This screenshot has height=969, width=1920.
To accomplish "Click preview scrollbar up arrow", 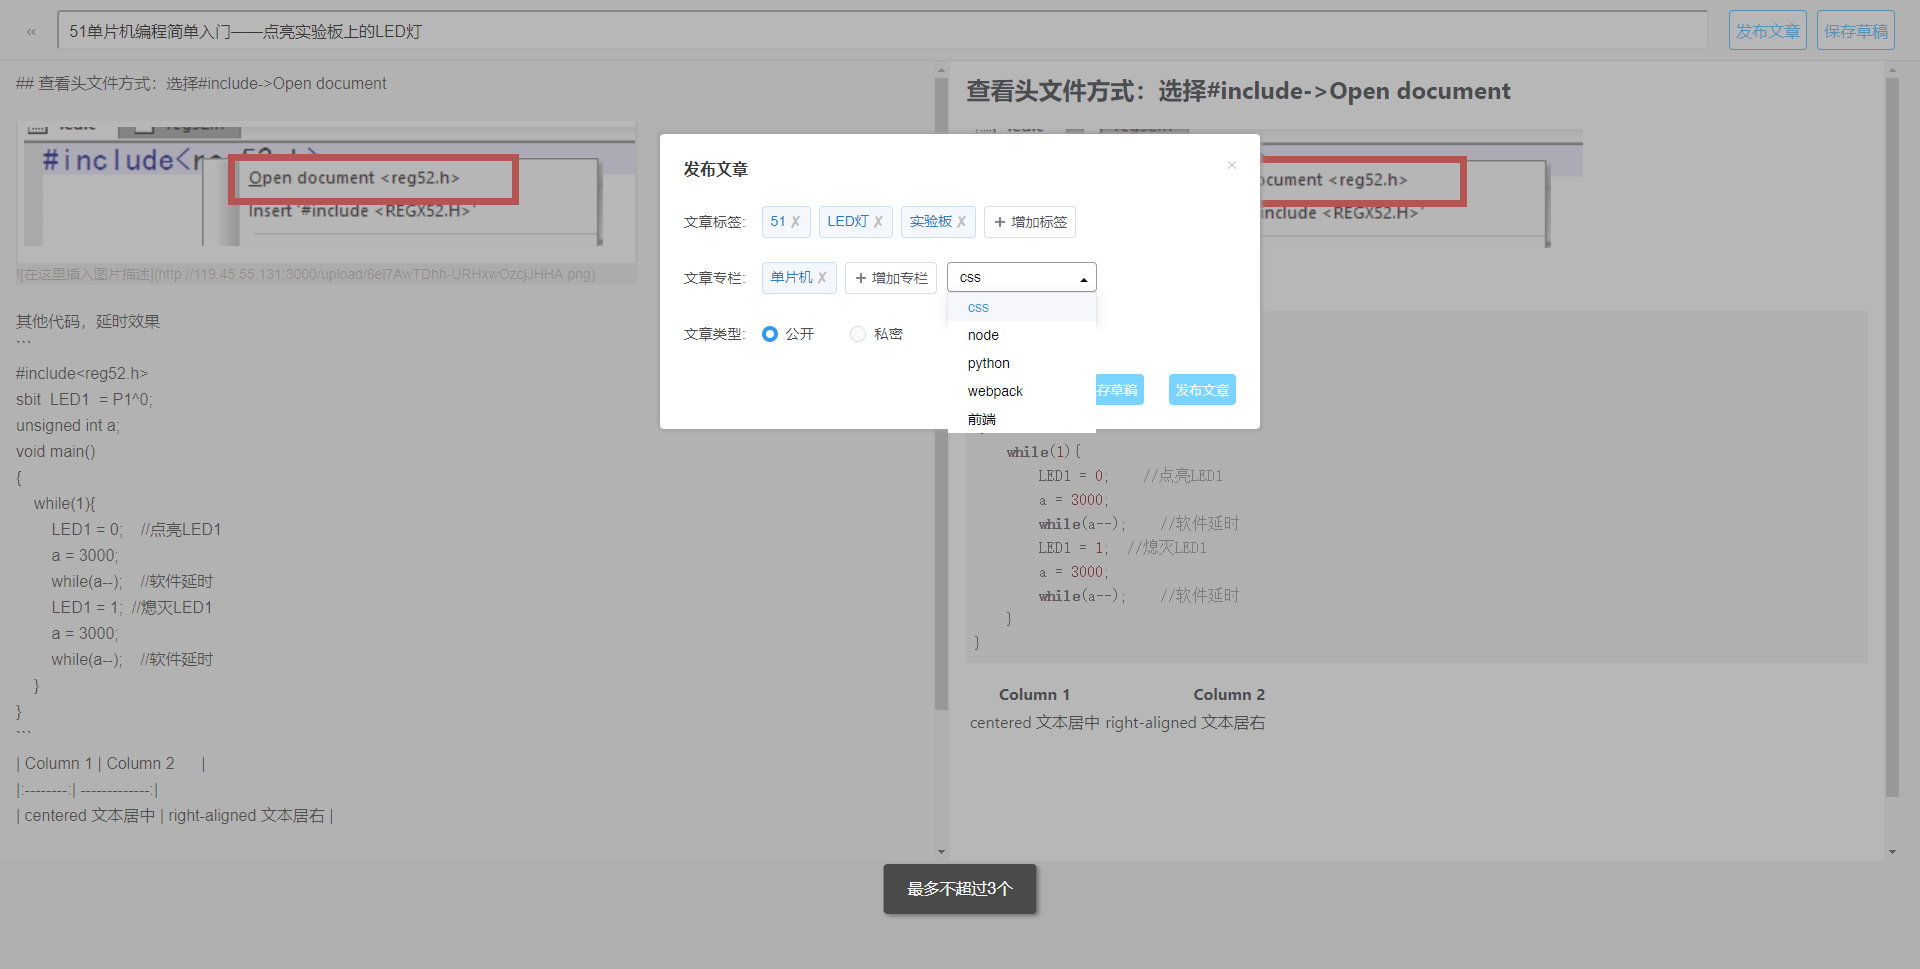I will pyautogui.click(x=1892, y=70).
